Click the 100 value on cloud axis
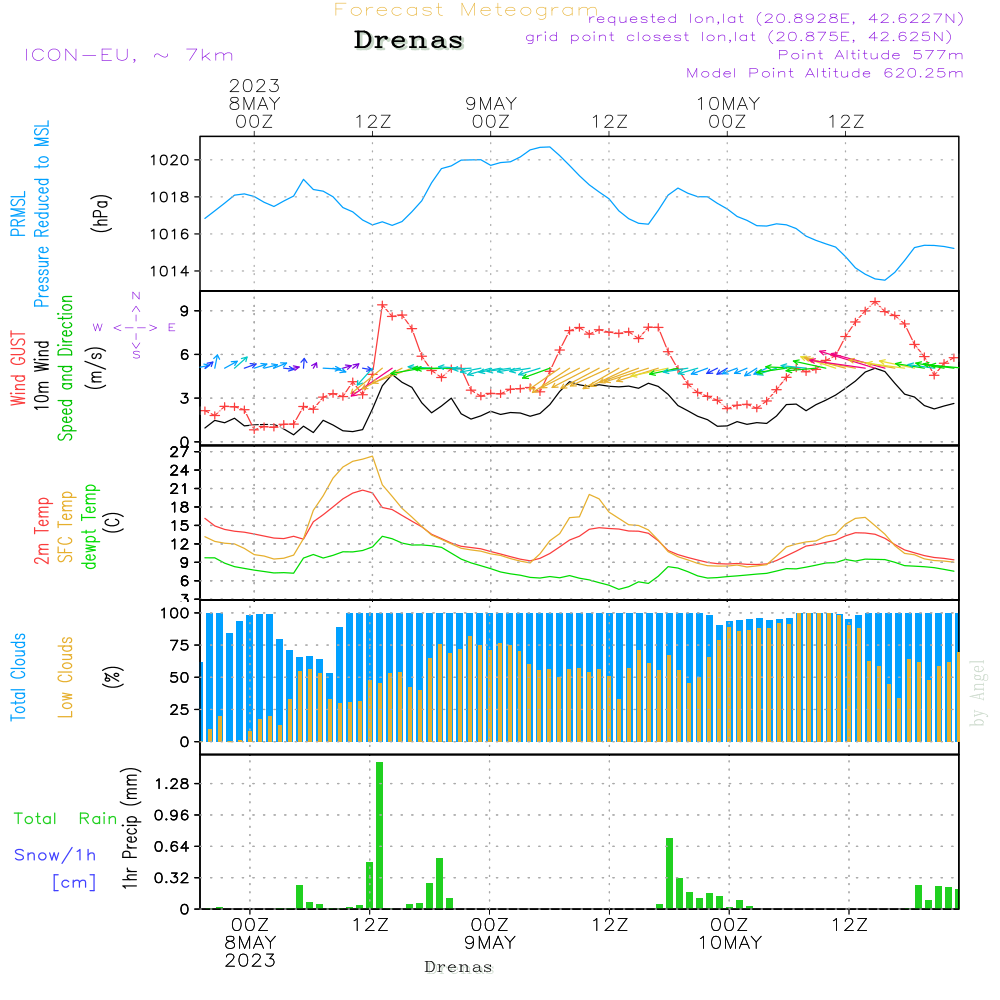The image size is (1000, 1000). click(175, 613)
